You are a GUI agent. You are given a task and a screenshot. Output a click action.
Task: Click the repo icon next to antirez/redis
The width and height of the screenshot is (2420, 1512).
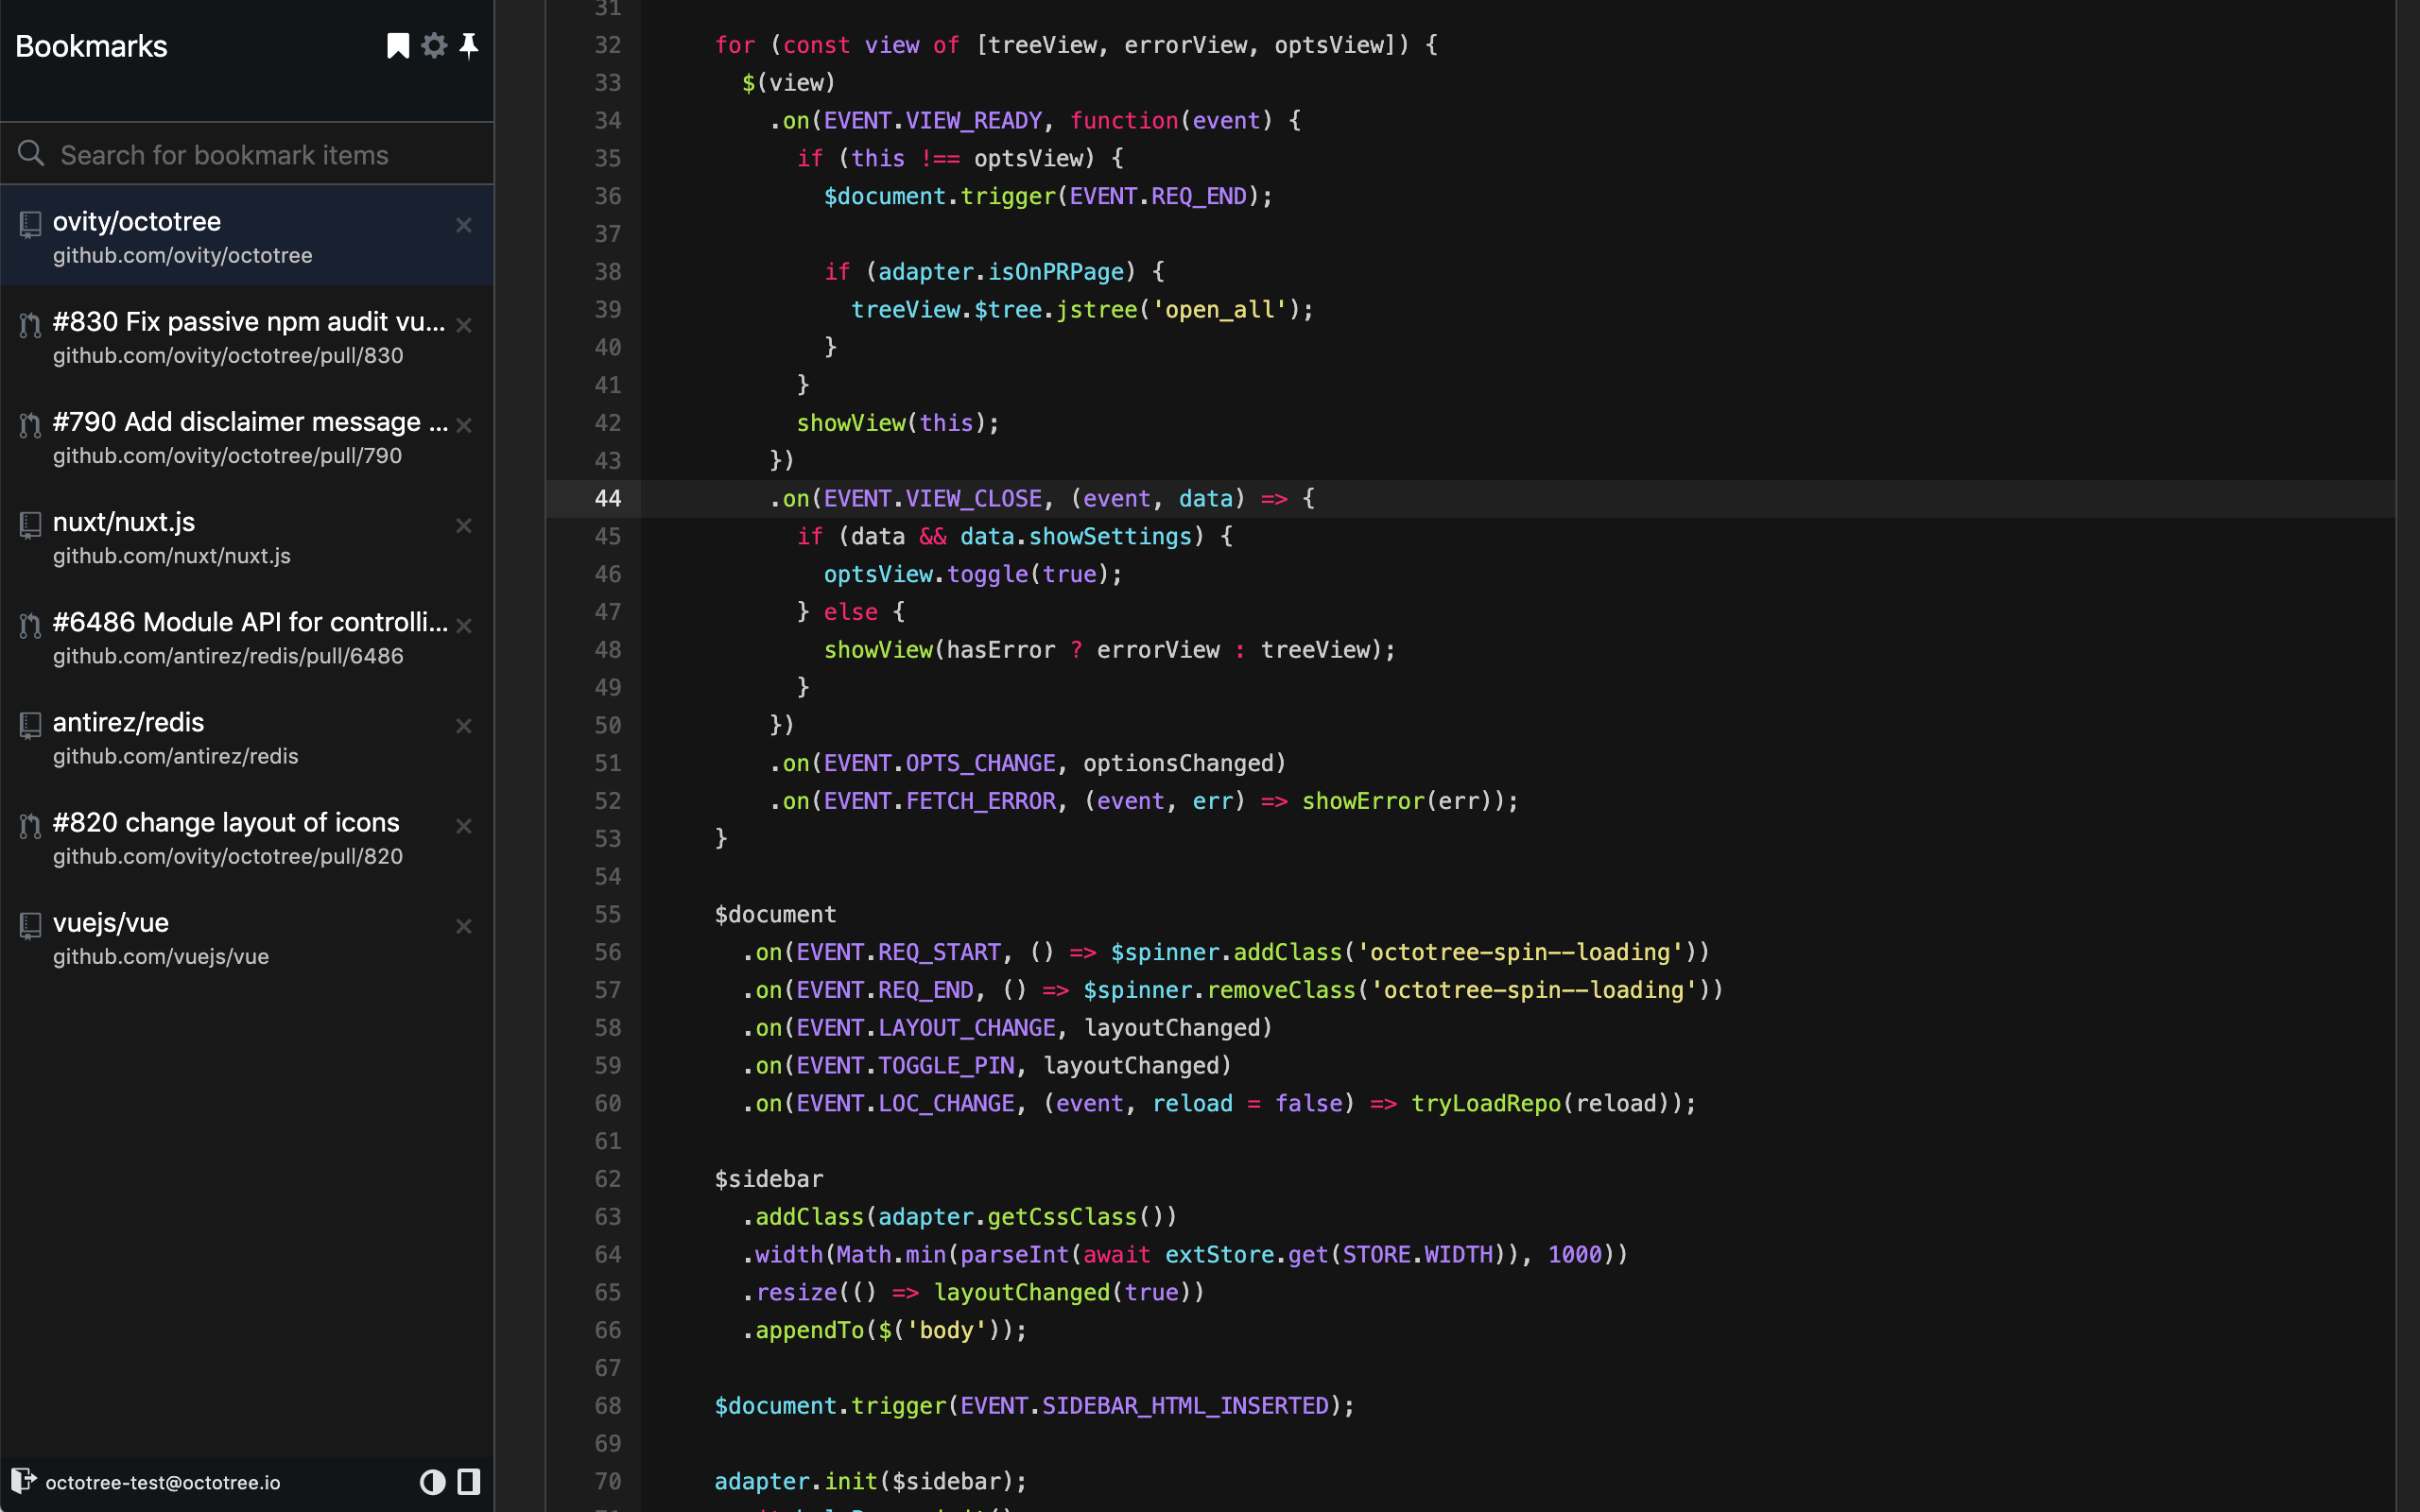pos(30,725)
